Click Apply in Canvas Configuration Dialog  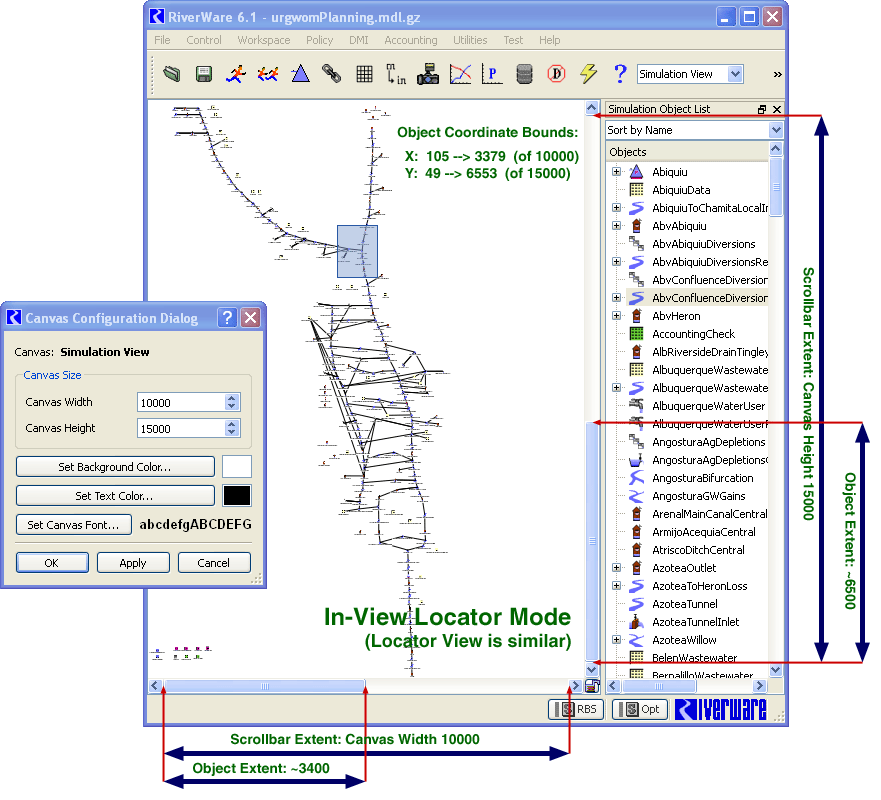point(133,563)
